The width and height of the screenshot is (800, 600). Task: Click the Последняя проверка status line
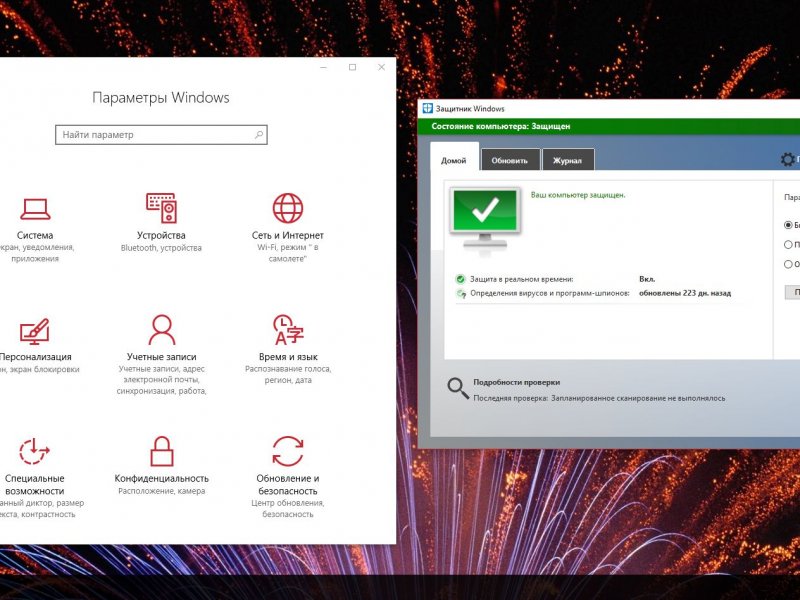pos(599,398)
